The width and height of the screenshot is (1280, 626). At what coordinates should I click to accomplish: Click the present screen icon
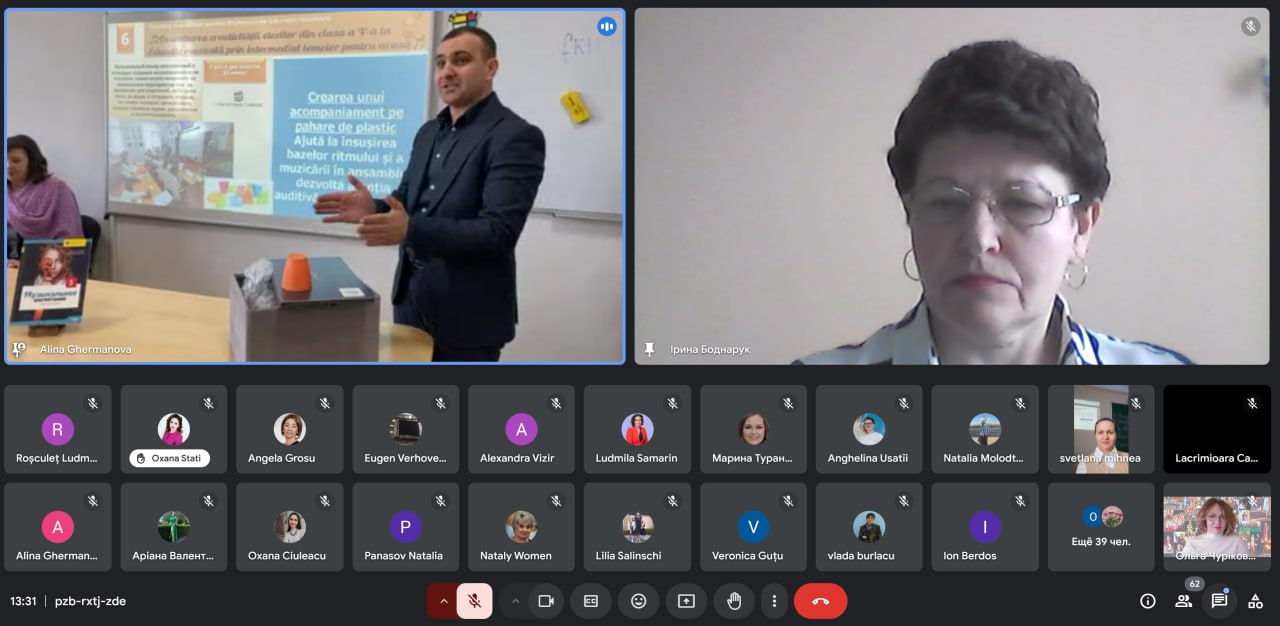[686, 601]
